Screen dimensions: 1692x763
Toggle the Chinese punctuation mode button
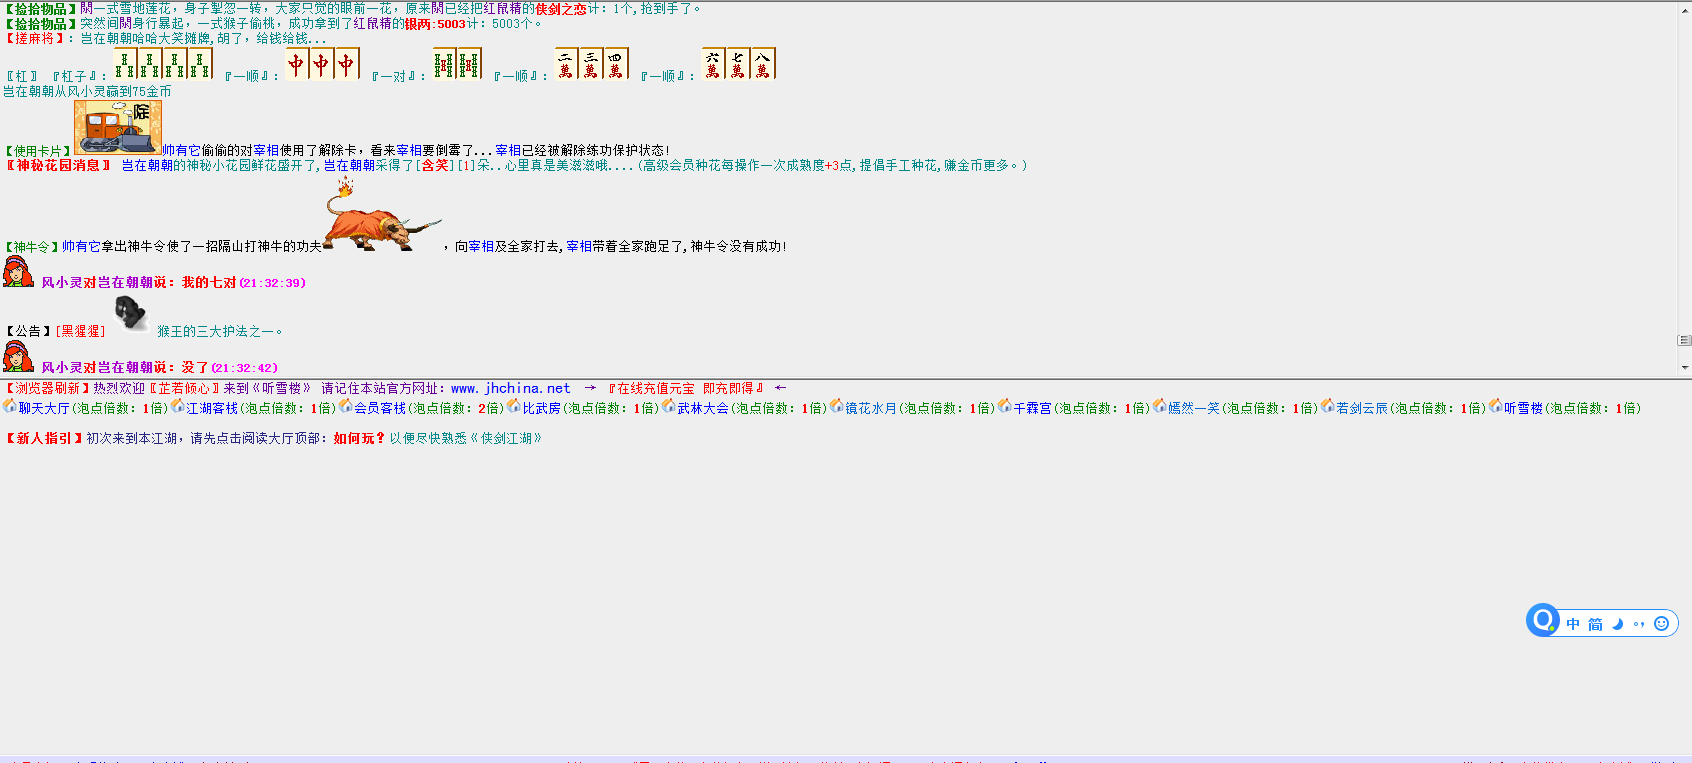(1639, 624)
